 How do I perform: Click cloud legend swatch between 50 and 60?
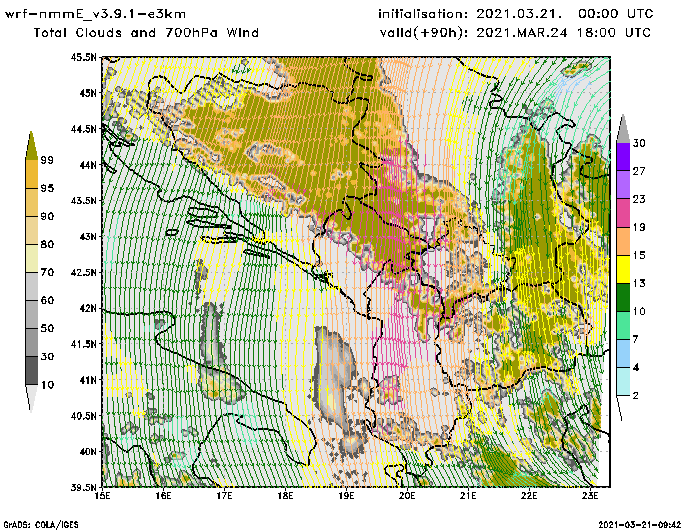32,315
